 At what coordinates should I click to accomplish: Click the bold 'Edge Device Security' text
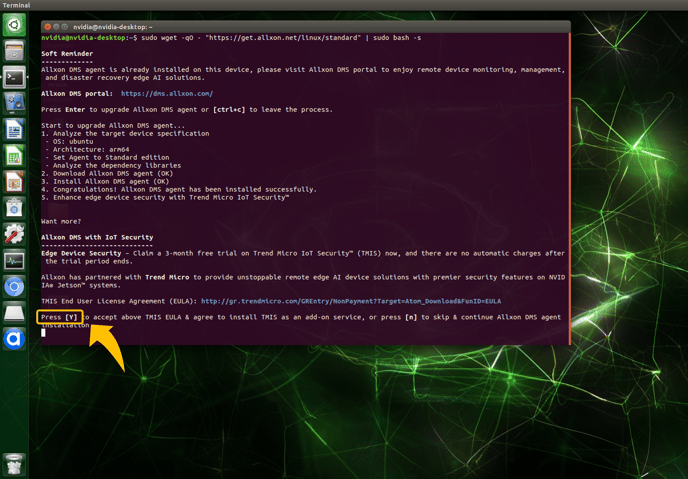[x=81, y=253]
